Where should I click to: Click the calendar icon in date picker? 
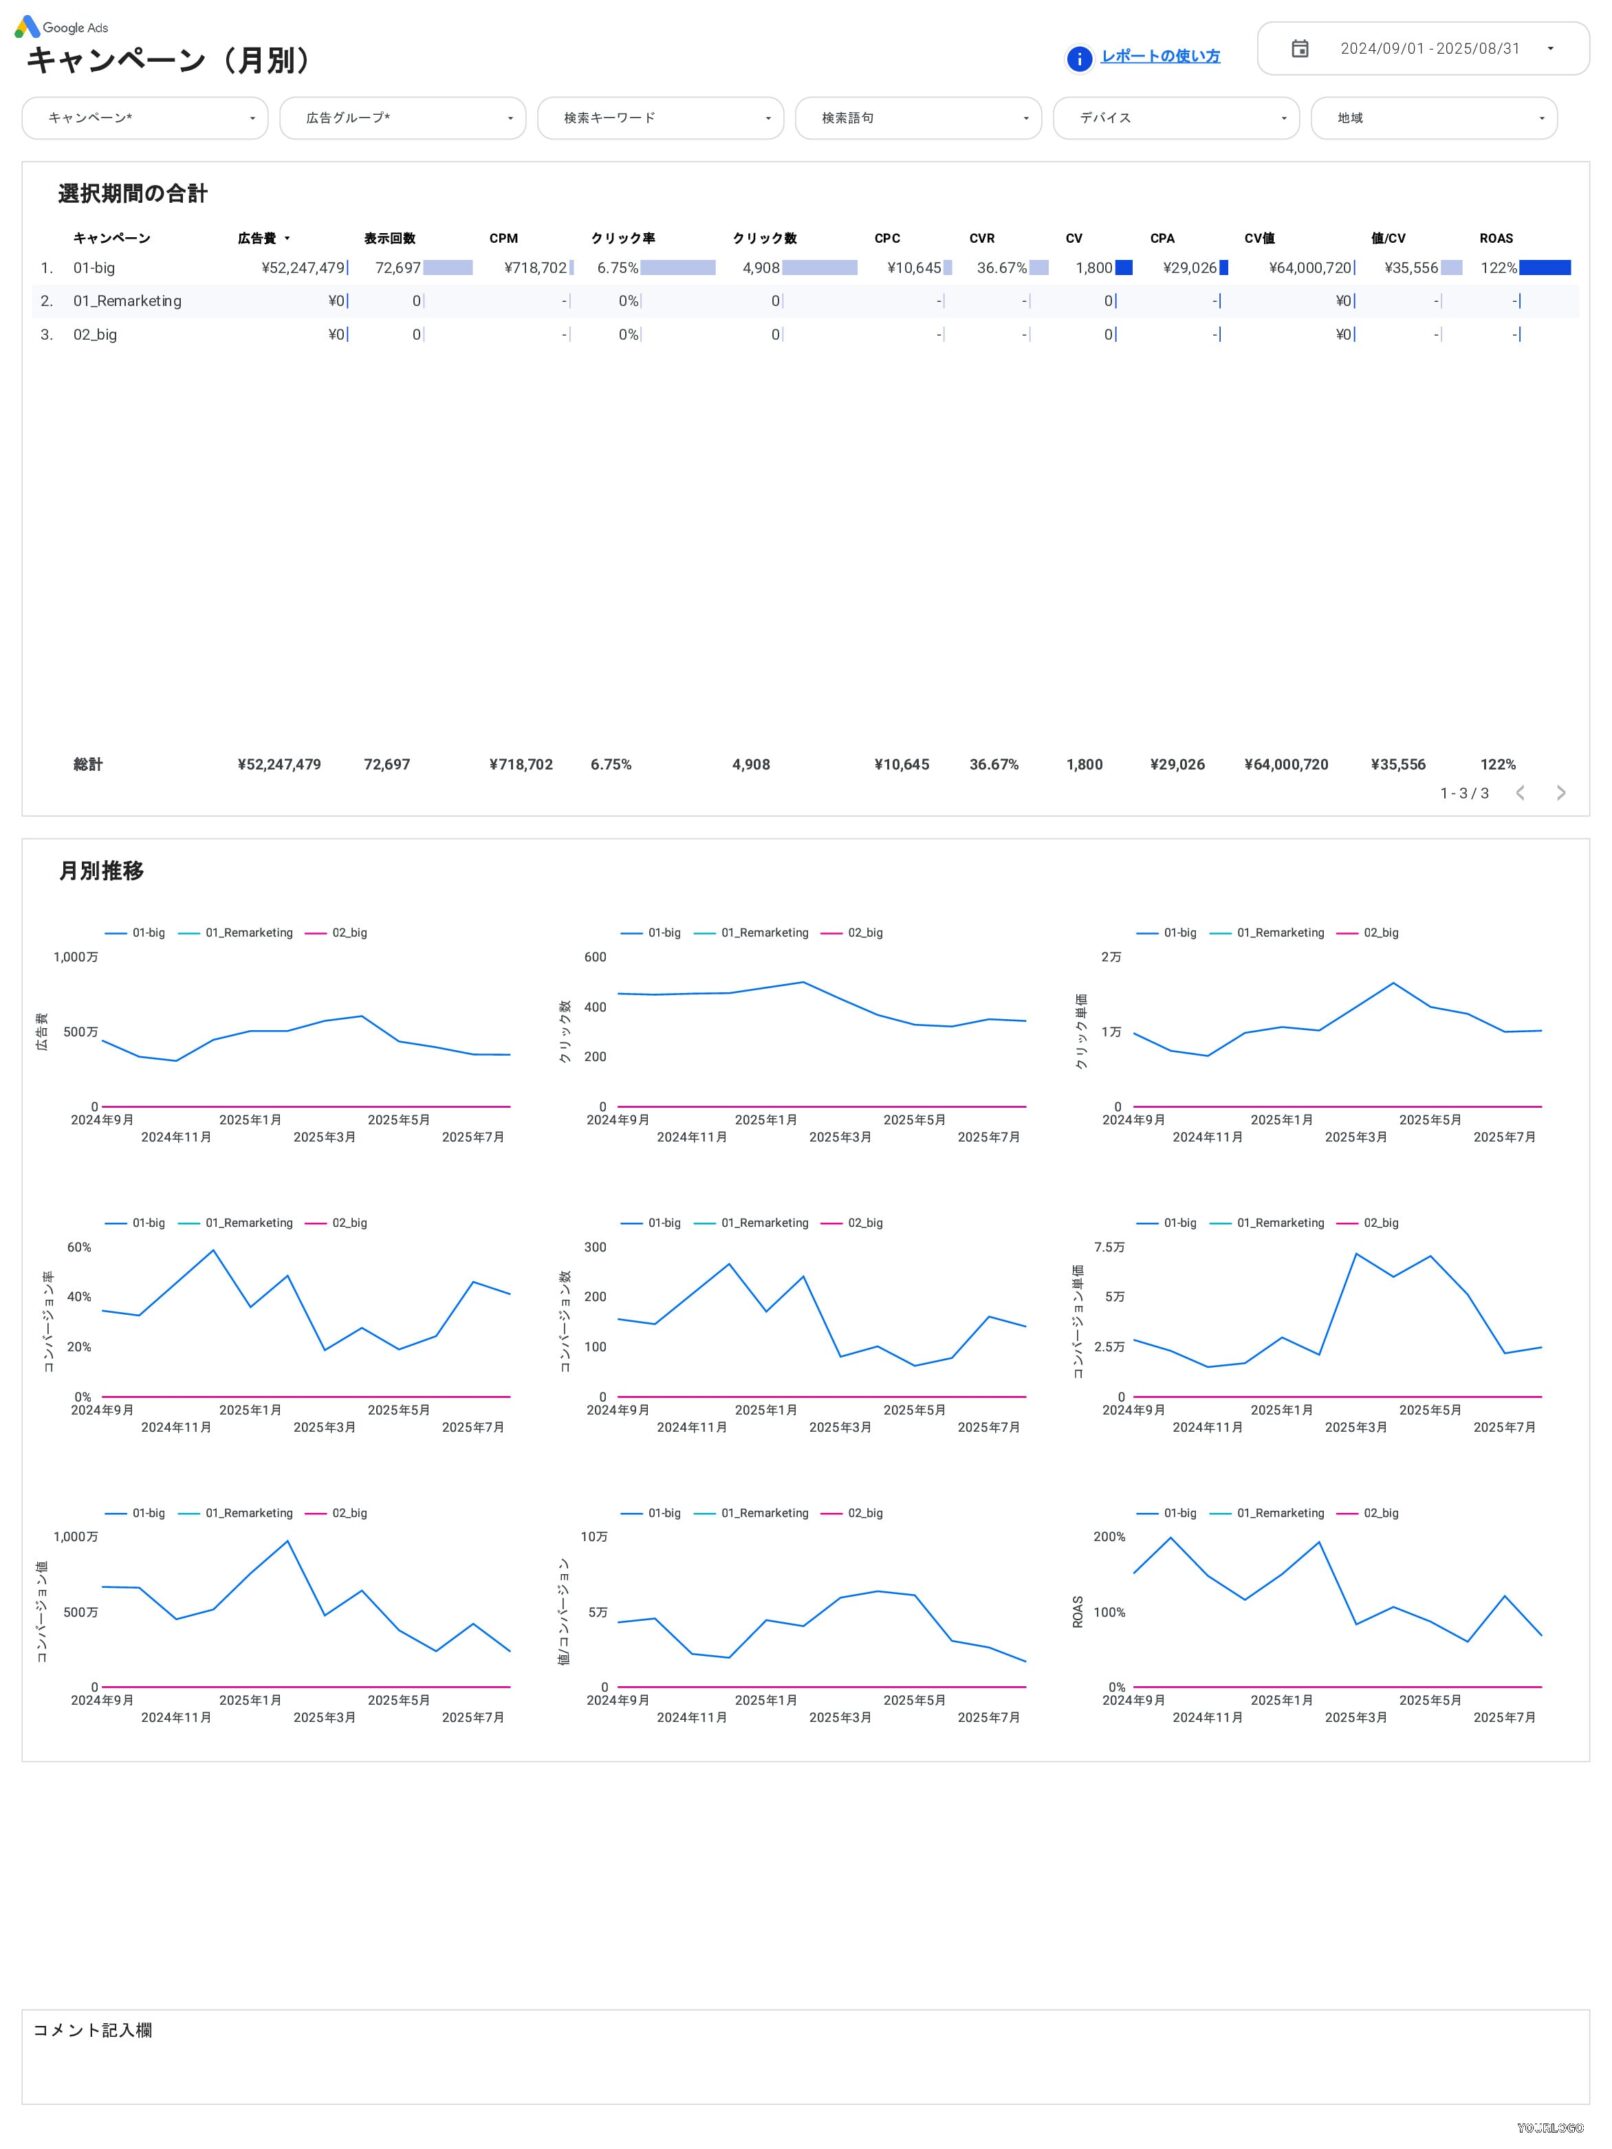click(x=1299, y=49)
